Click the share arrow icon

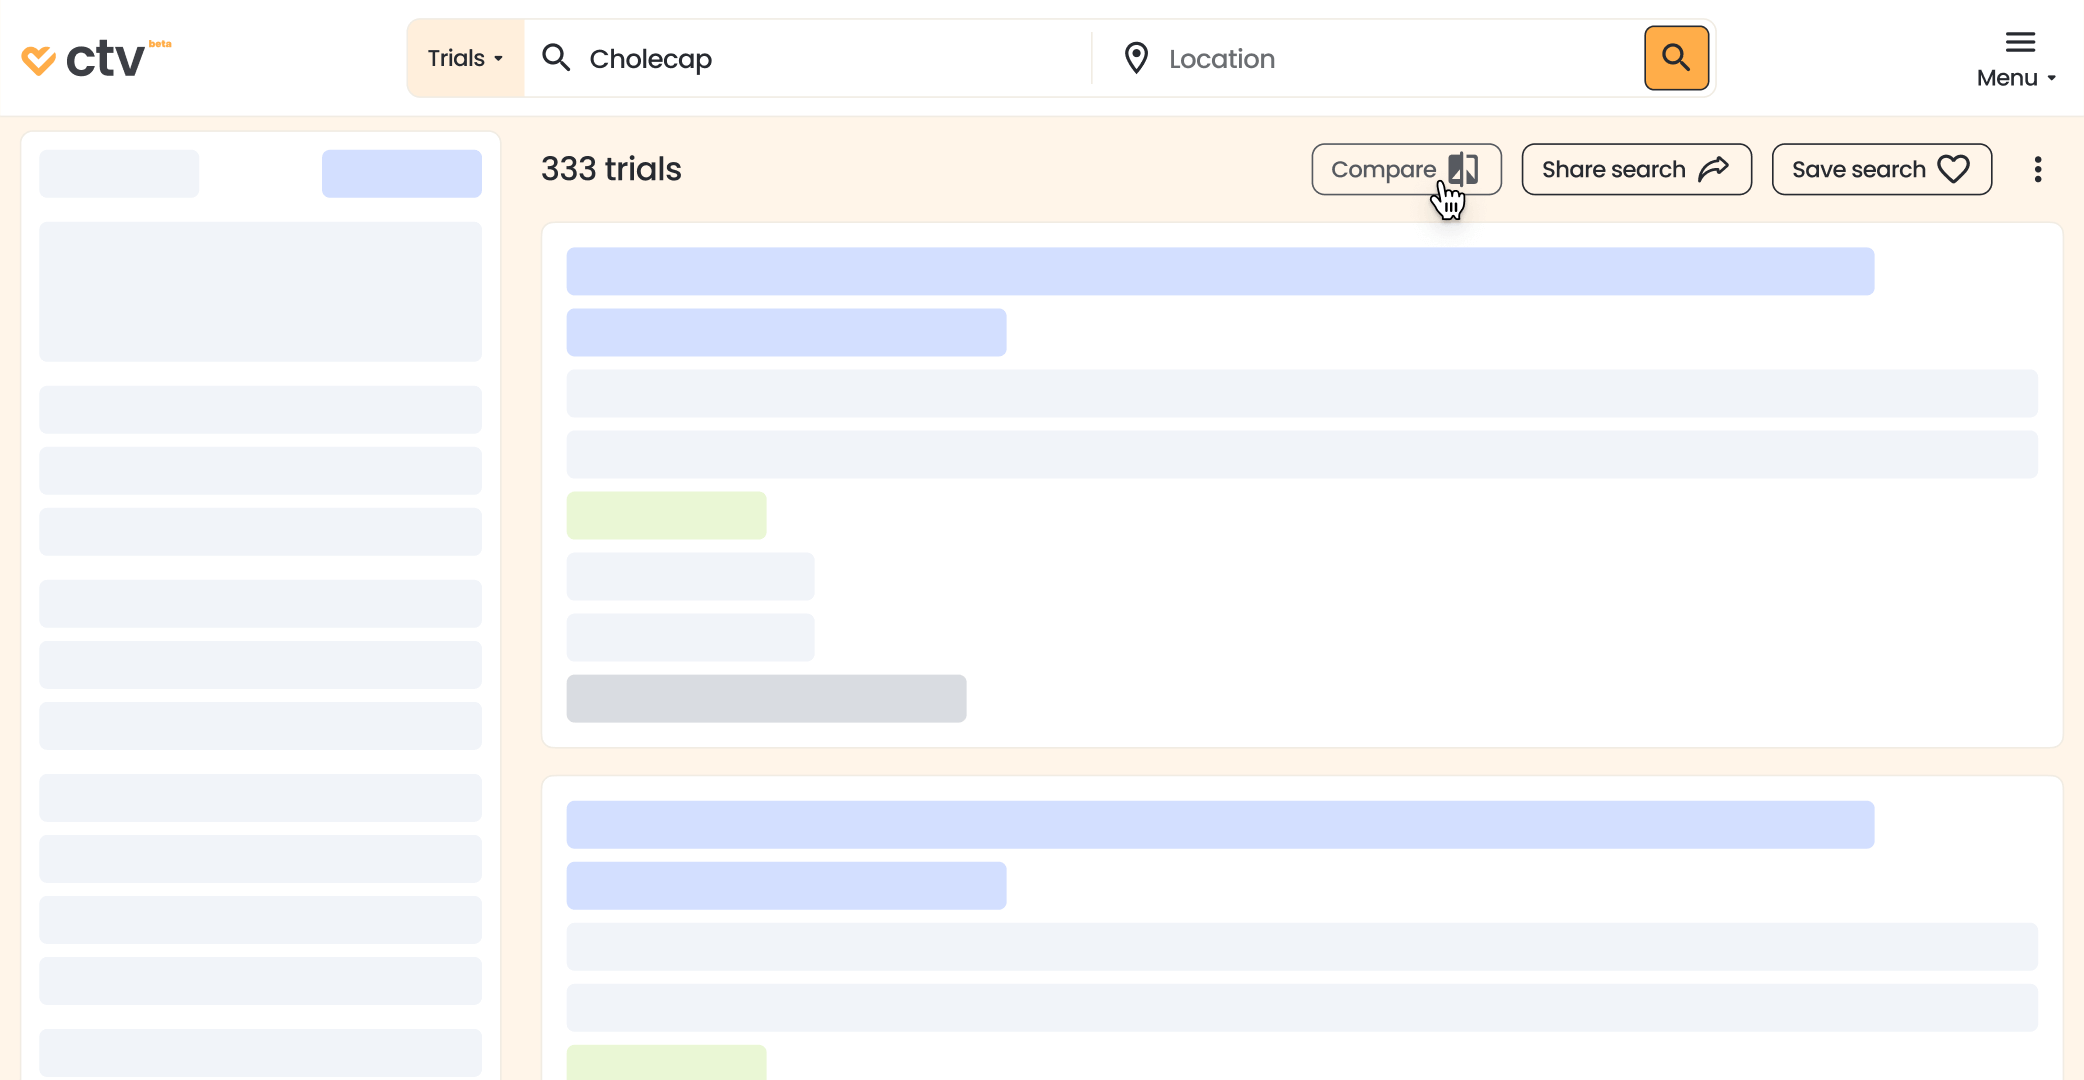(1714, 169)
